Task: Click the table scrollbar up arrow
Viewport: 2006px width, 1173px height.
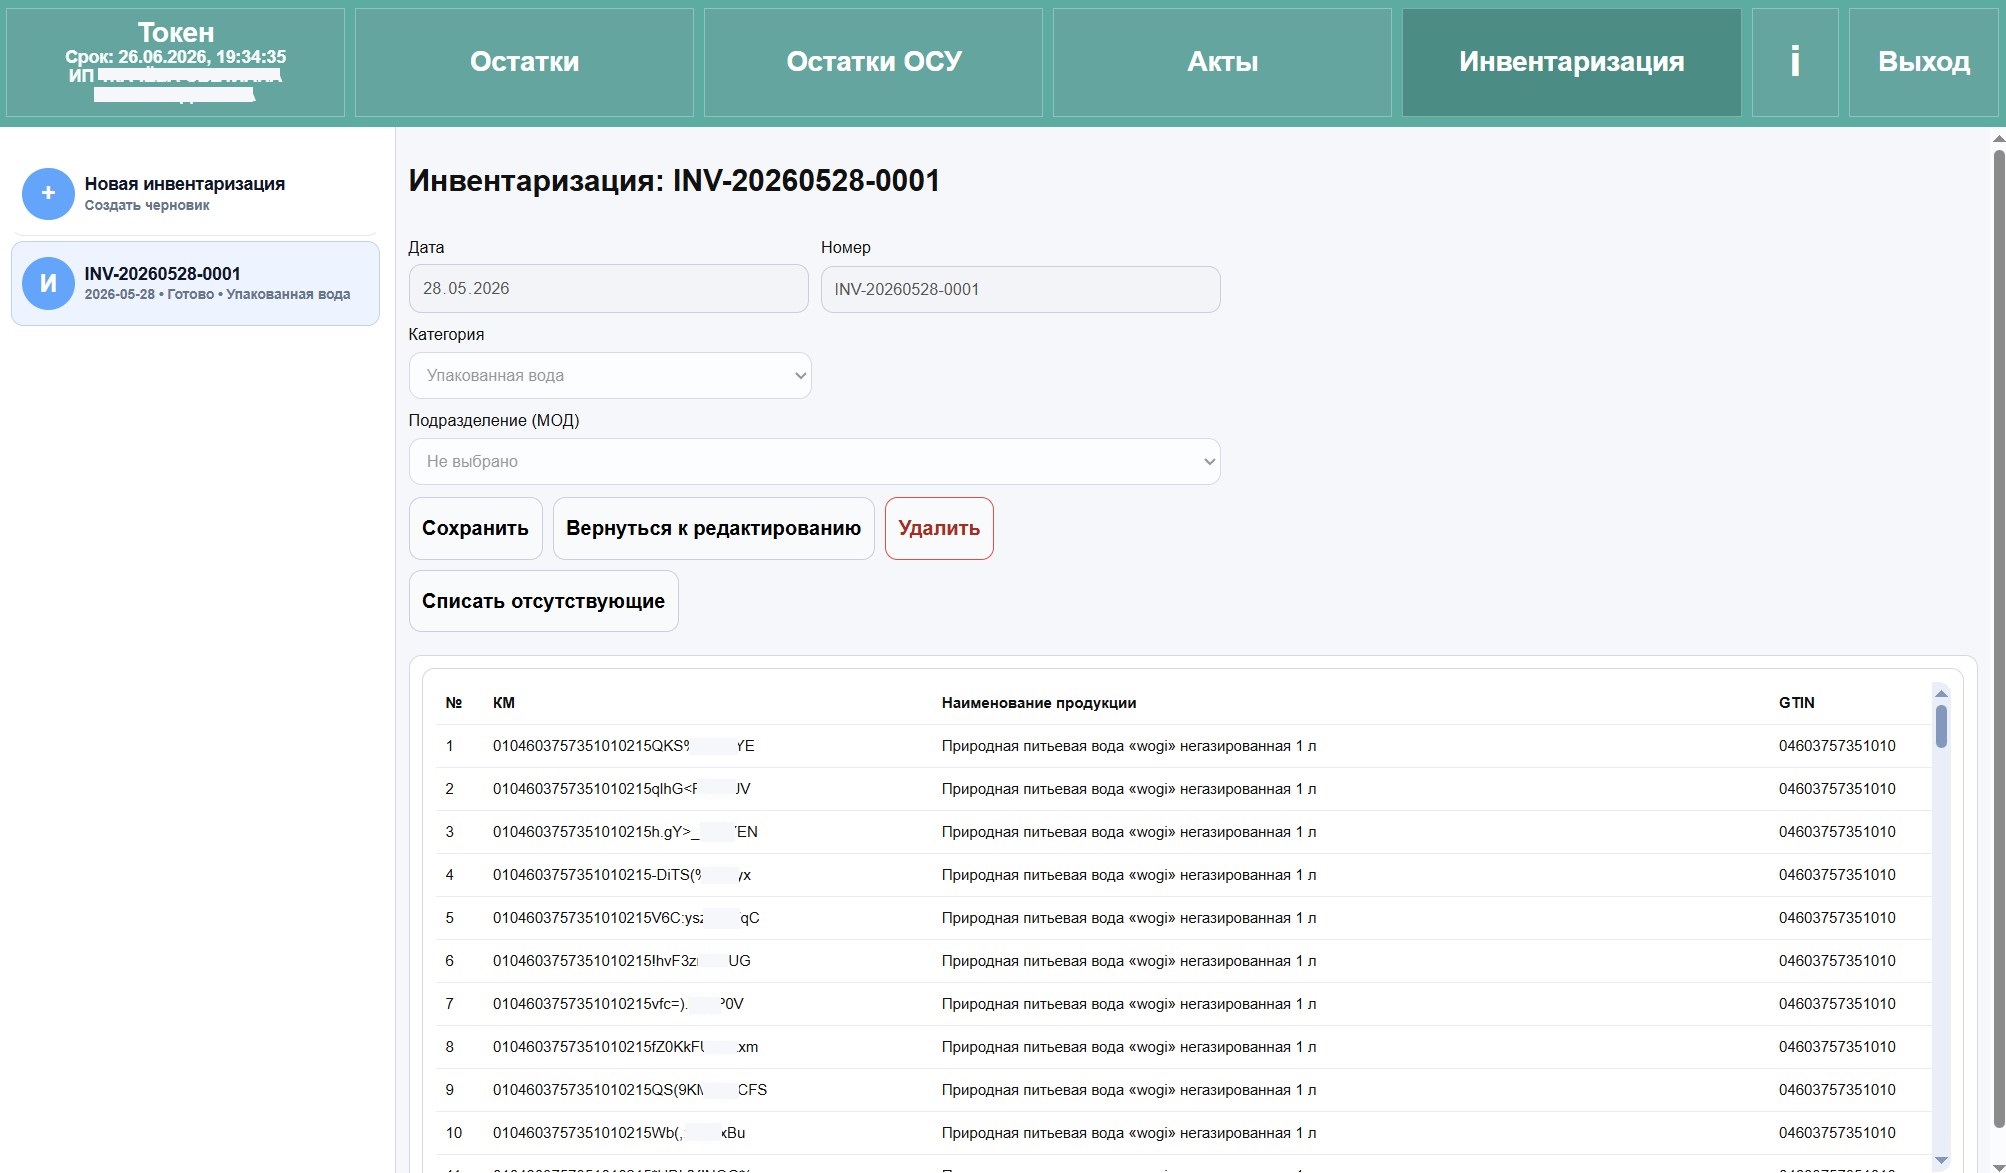Action: pyautogui.click(x=1941, y=693)
